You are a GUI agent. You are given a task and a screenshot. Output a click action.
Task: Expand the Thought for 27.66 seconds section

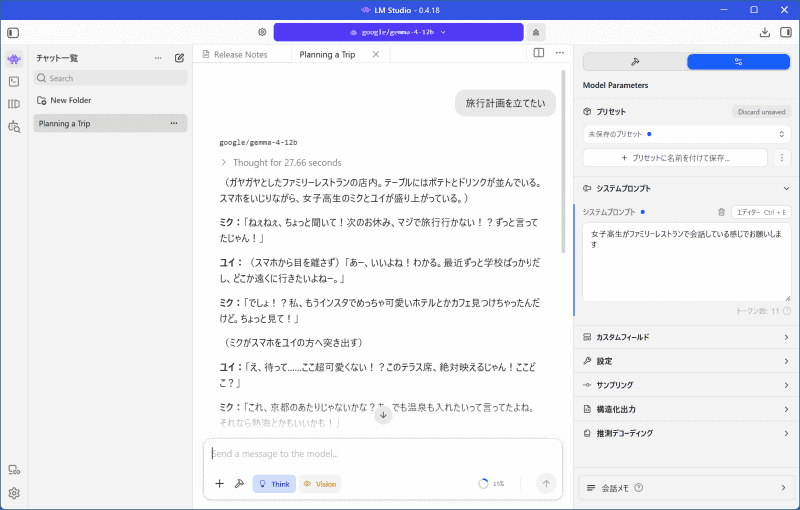(x=281, y=163)
